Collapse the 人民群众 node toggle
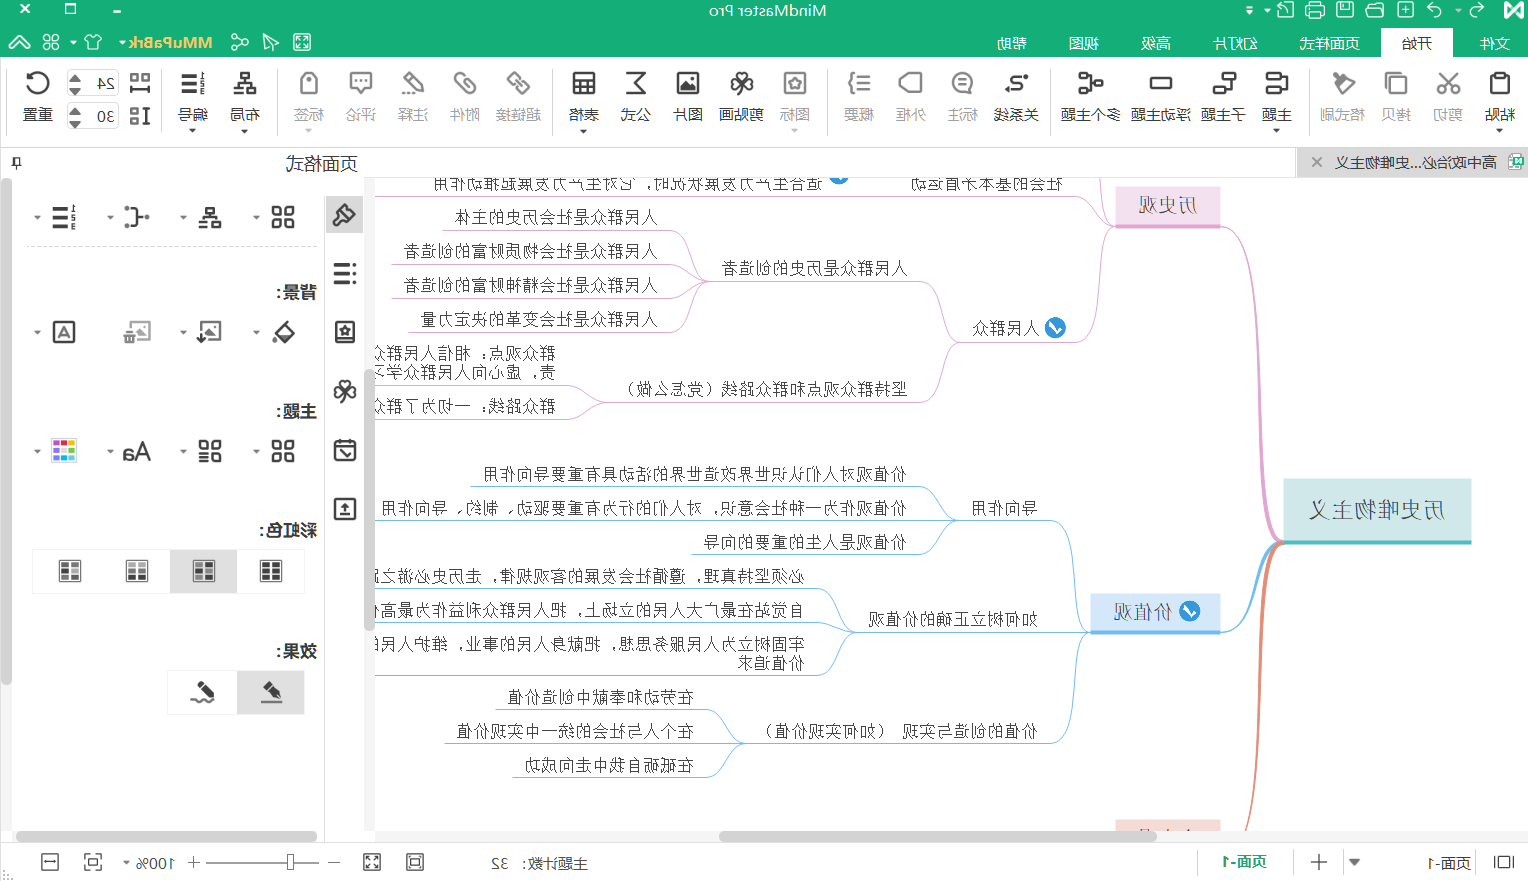The height and width of the screenshot is (881, 1528). pos(1055,328)
